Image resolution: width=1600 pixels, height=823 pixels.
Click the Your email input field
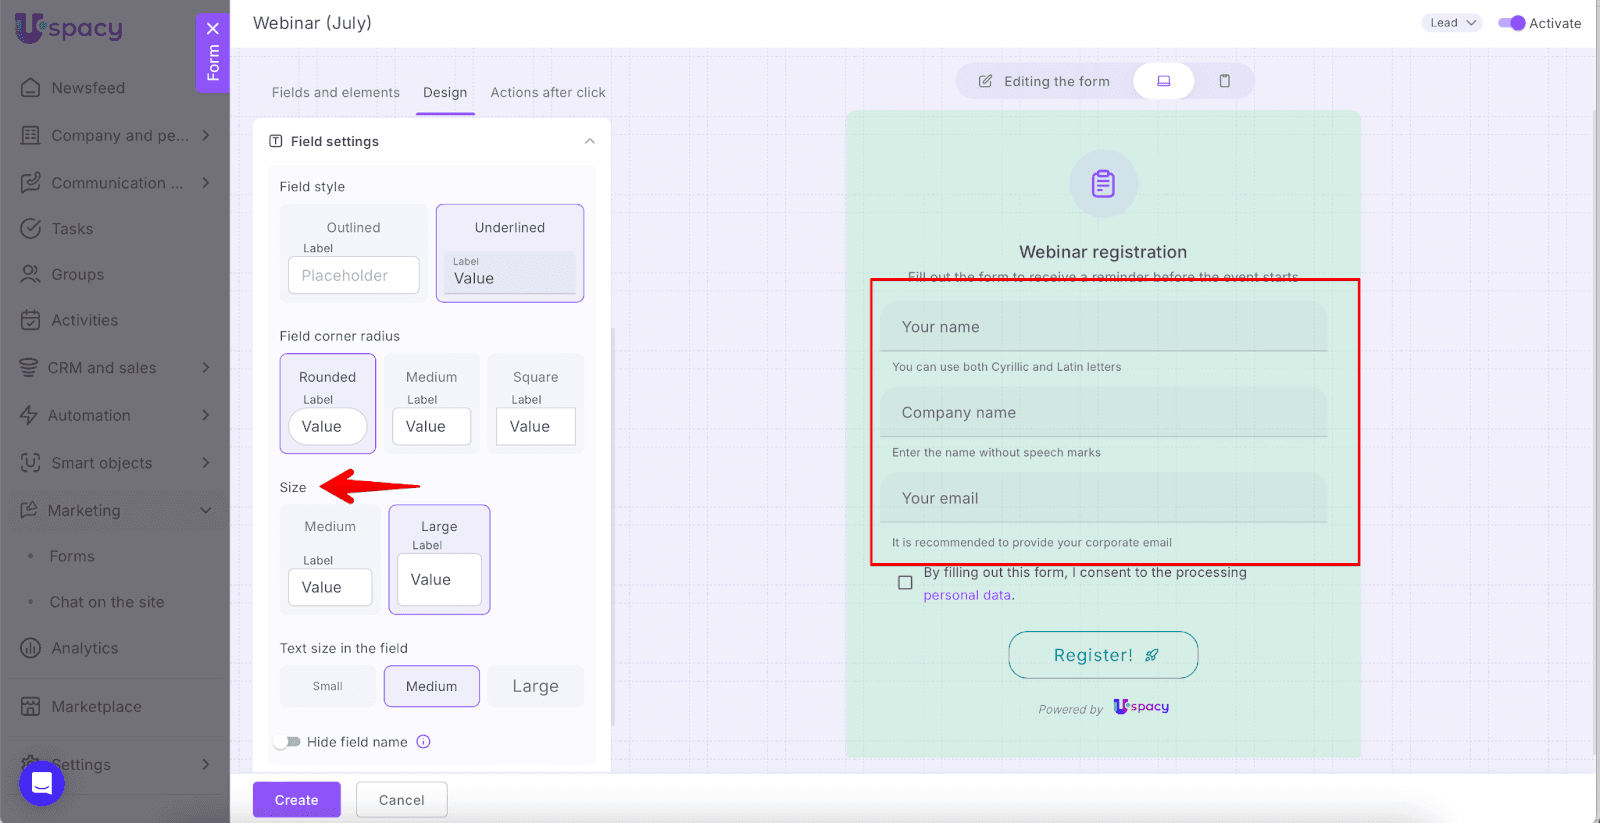(1103, 498)
